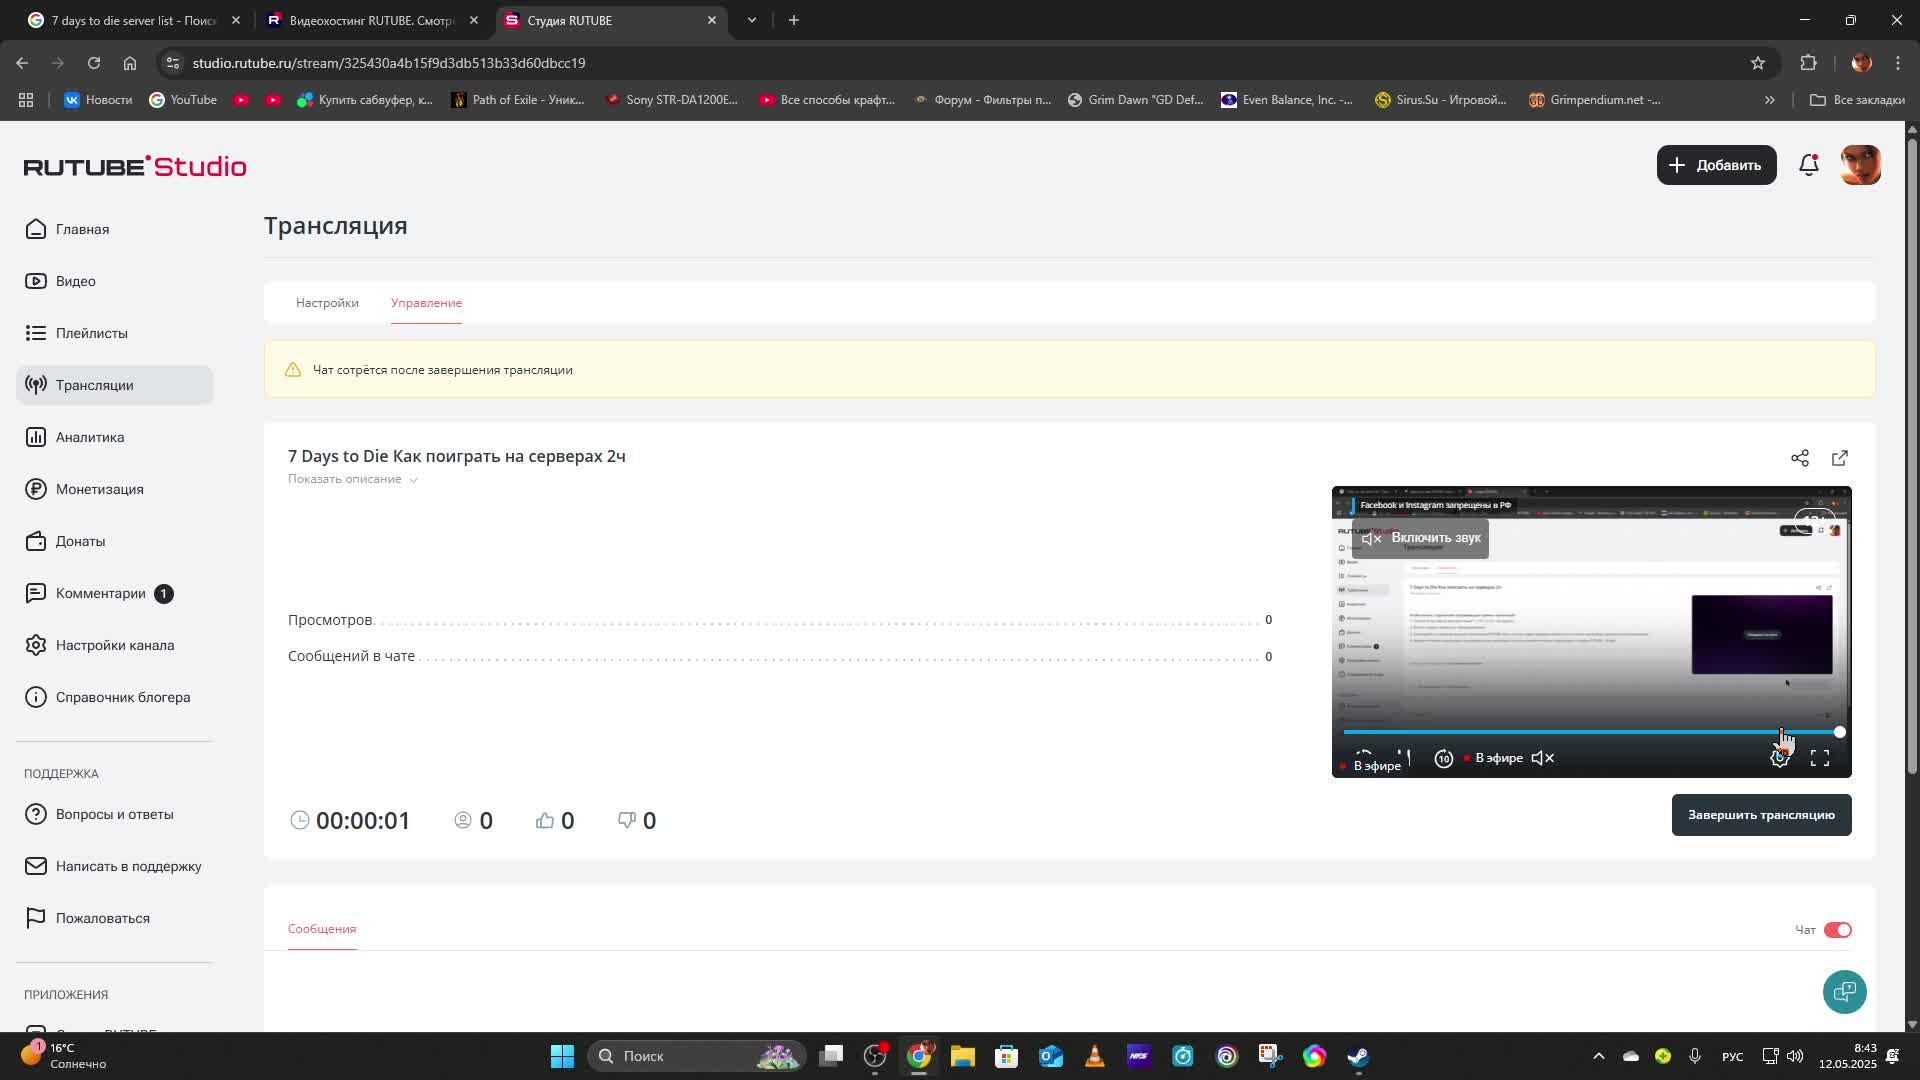The image size is (1920, 1080).
Task: Skip forward 10 seconds in player
Action: [x=1443, y=759]
